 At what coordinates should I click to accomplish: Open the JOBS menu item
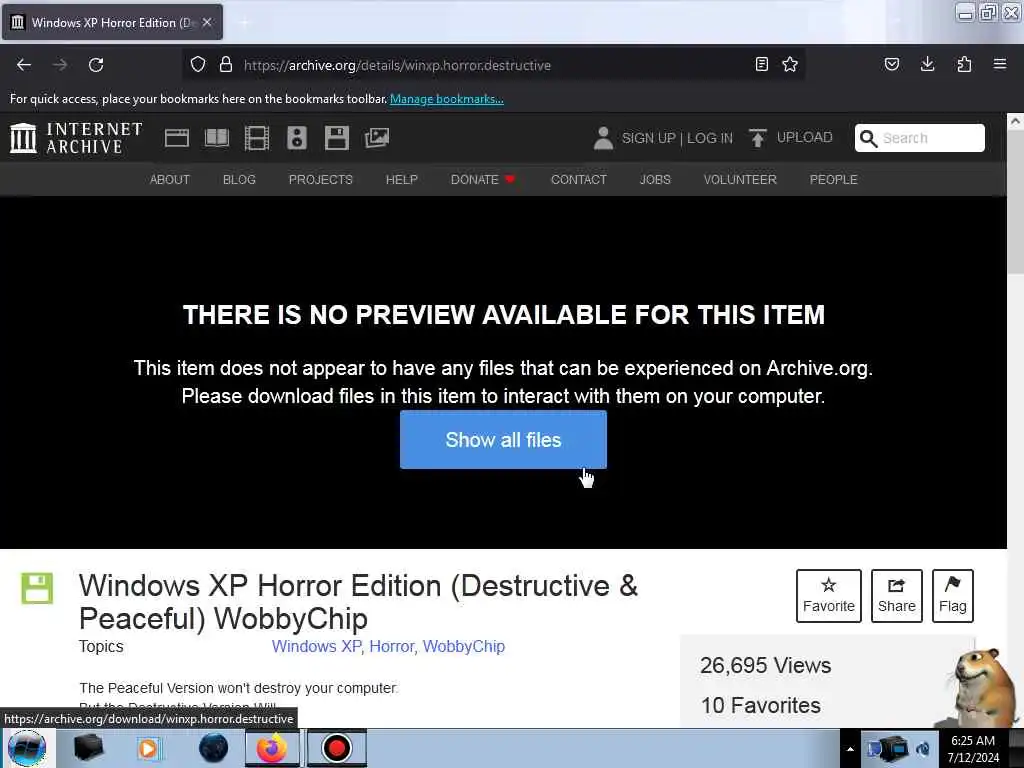pos(655,180)
